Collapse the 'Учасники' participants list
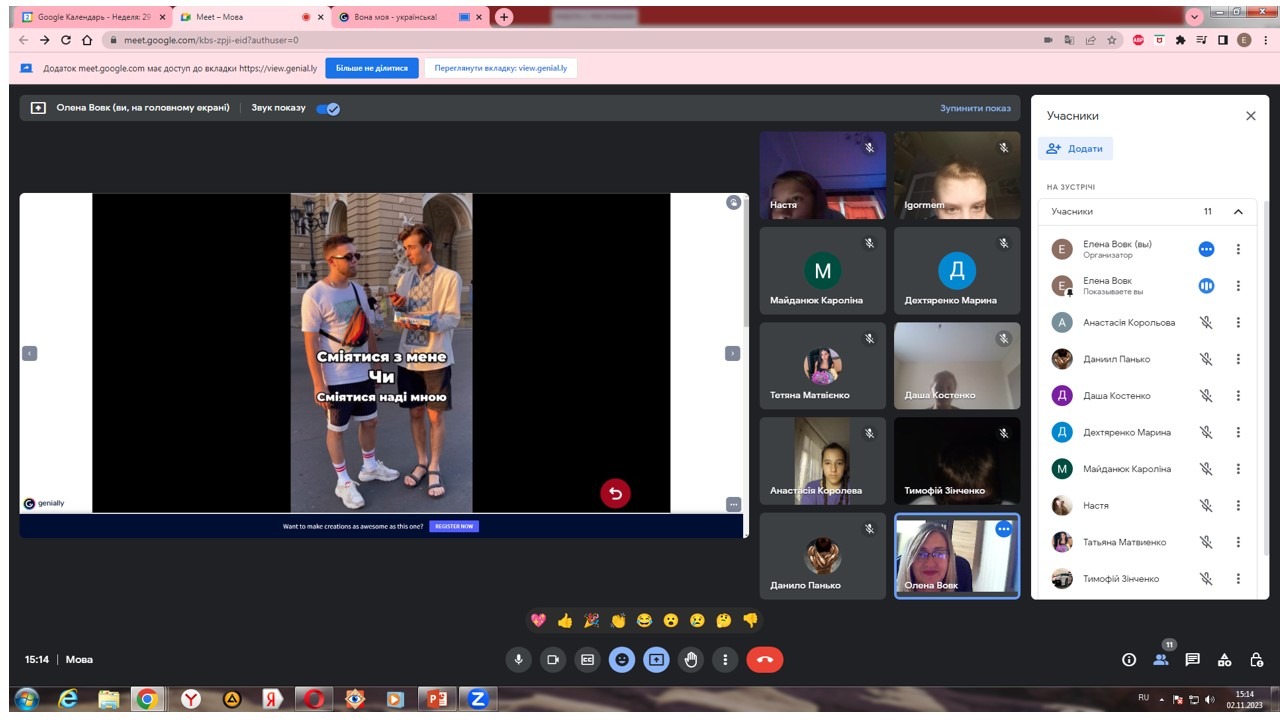1280x720 pixels. pyautogui.click(x=1238, y=212)
